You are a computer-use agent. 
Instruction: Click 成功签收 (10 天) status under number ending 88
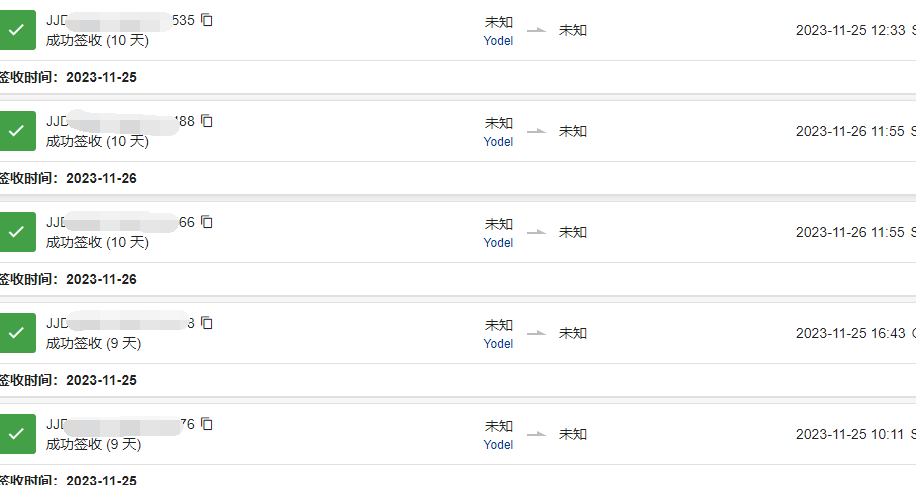tap(98, 141)
